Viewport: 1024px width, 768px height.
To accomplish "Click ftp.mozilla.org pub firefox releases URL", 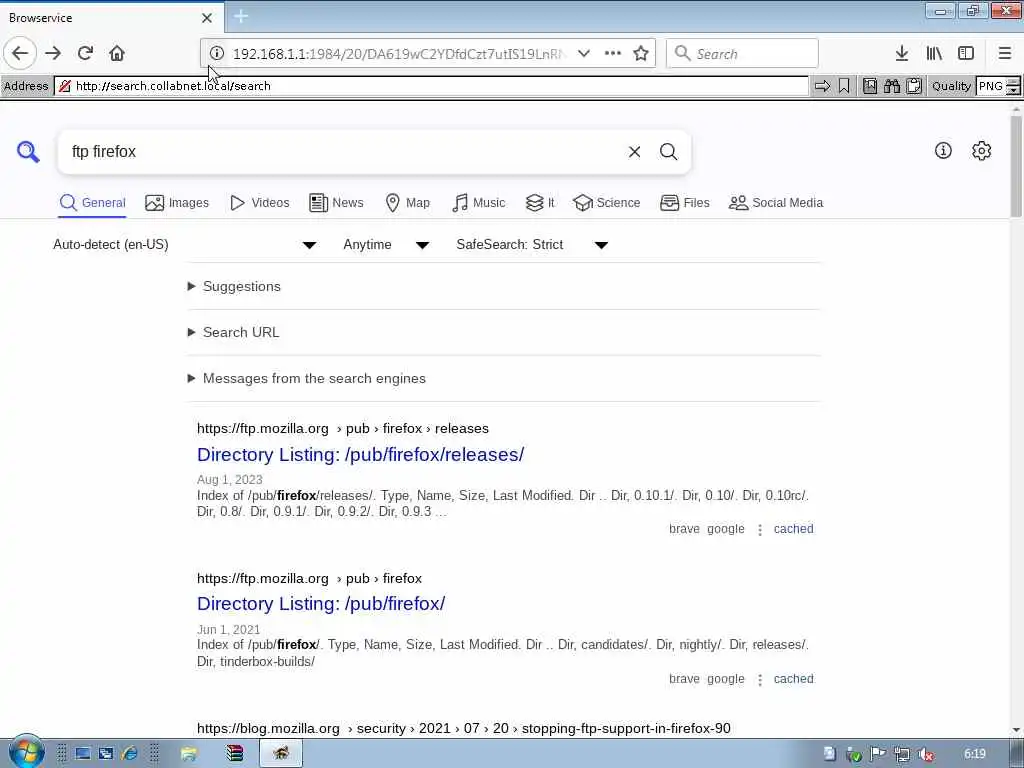I will (x=343, y=429).
